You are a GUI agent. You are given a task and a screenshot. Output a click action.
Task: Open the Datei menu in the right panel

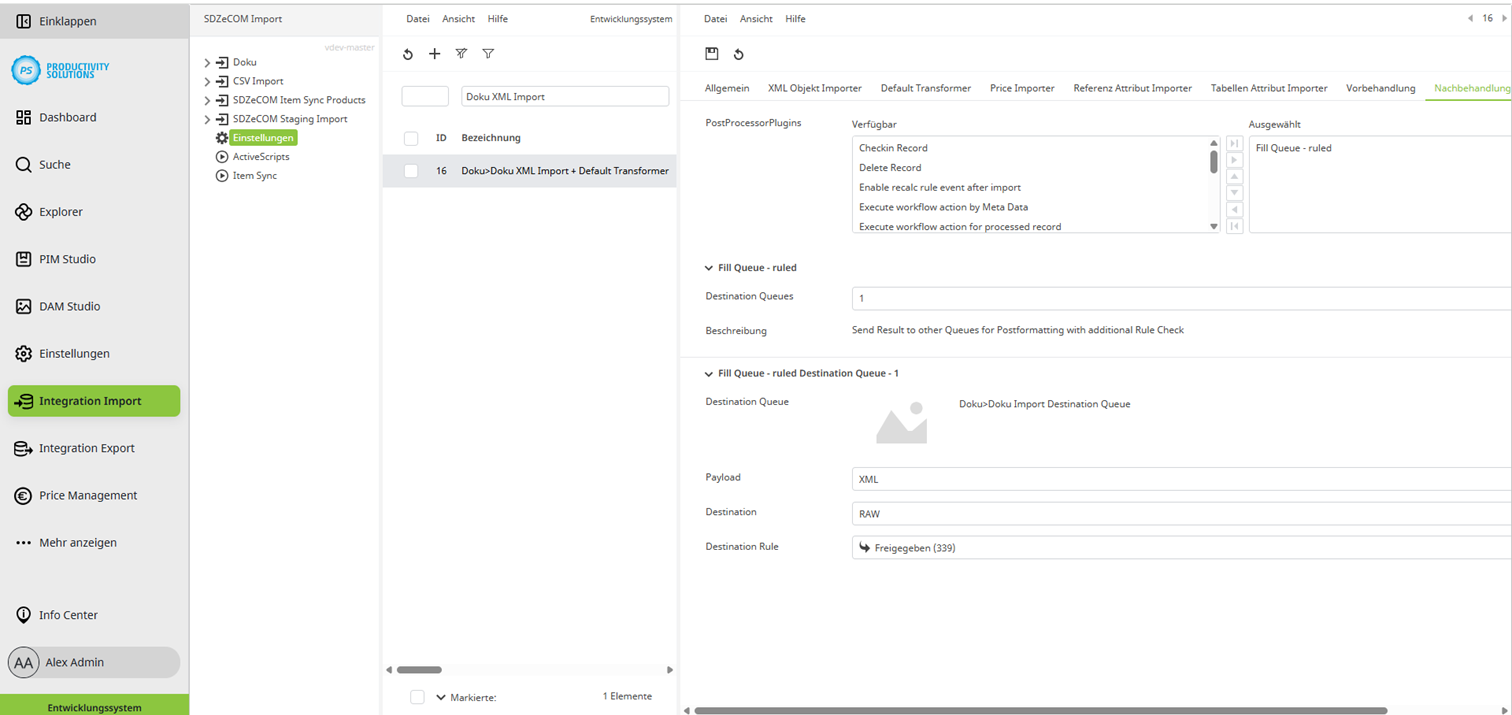point(714,18)
